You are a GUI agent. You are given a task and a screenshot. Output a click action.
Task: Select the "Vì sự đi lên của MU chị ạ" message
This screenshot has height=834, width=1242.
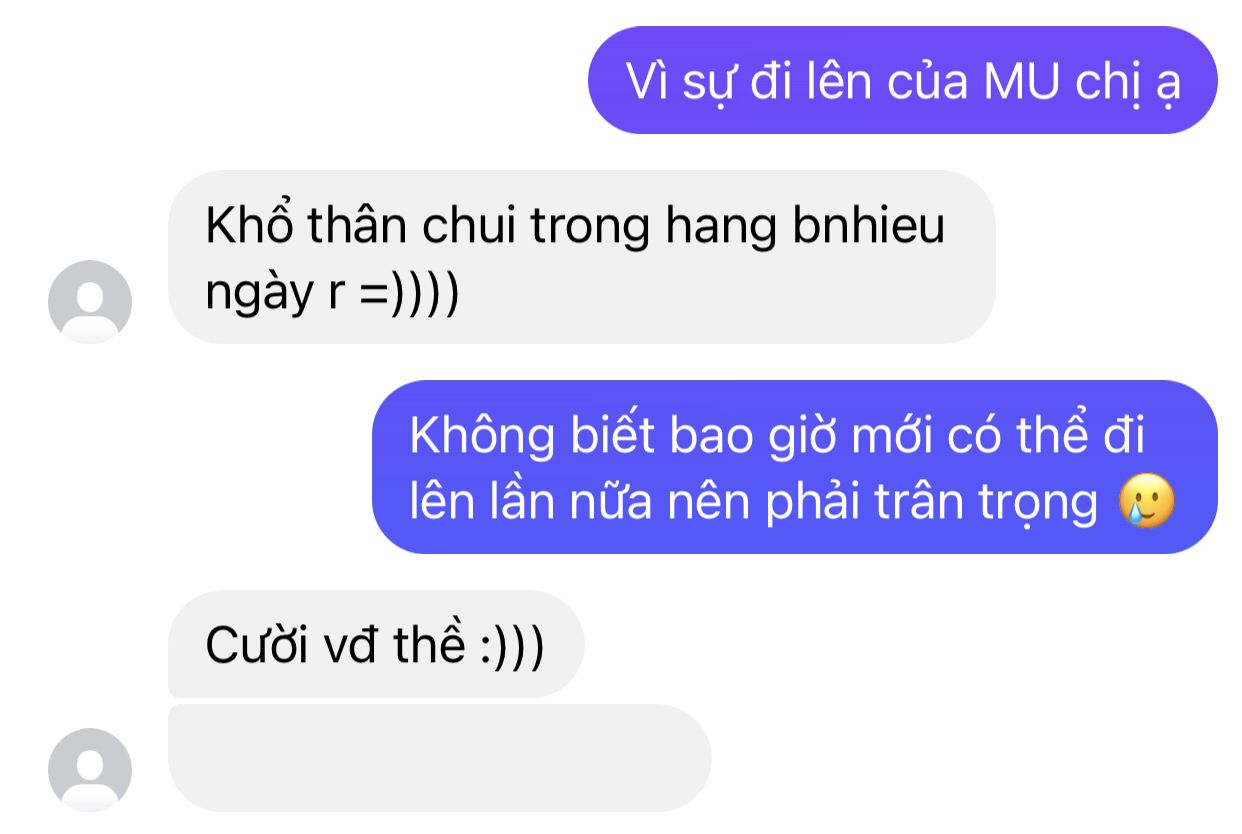tap(903, 80)
